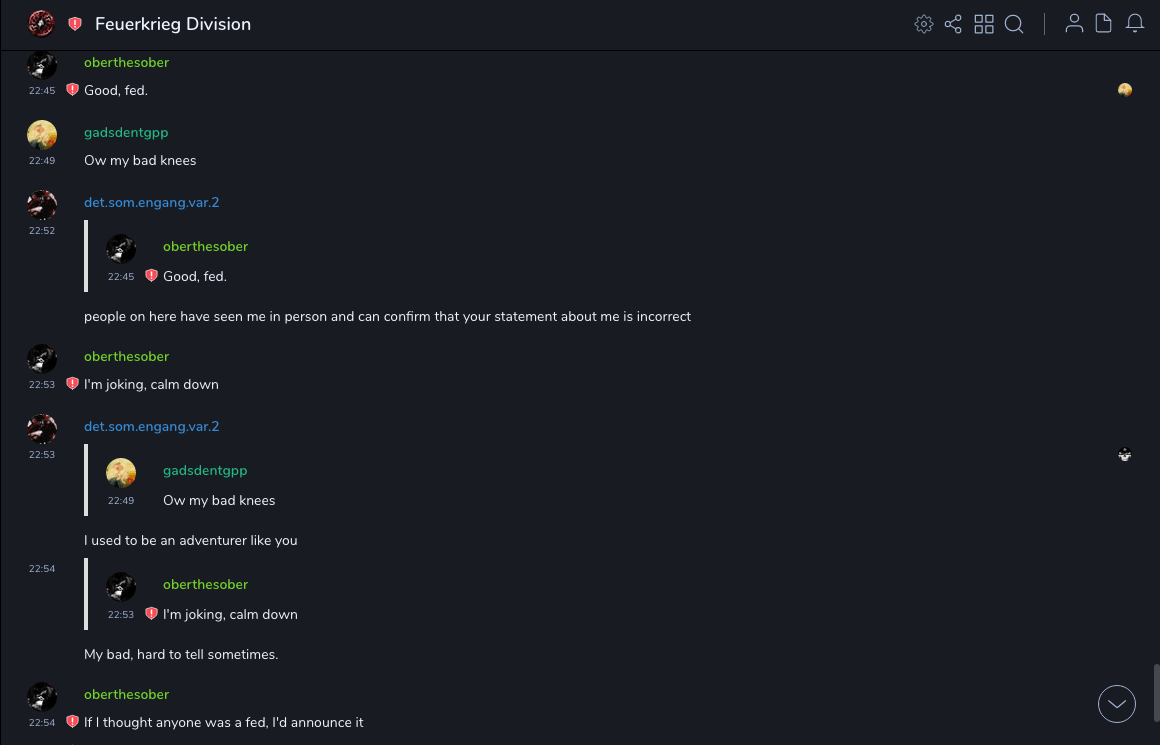Click the 22:52 timestamp

click(x=42, y=230)
